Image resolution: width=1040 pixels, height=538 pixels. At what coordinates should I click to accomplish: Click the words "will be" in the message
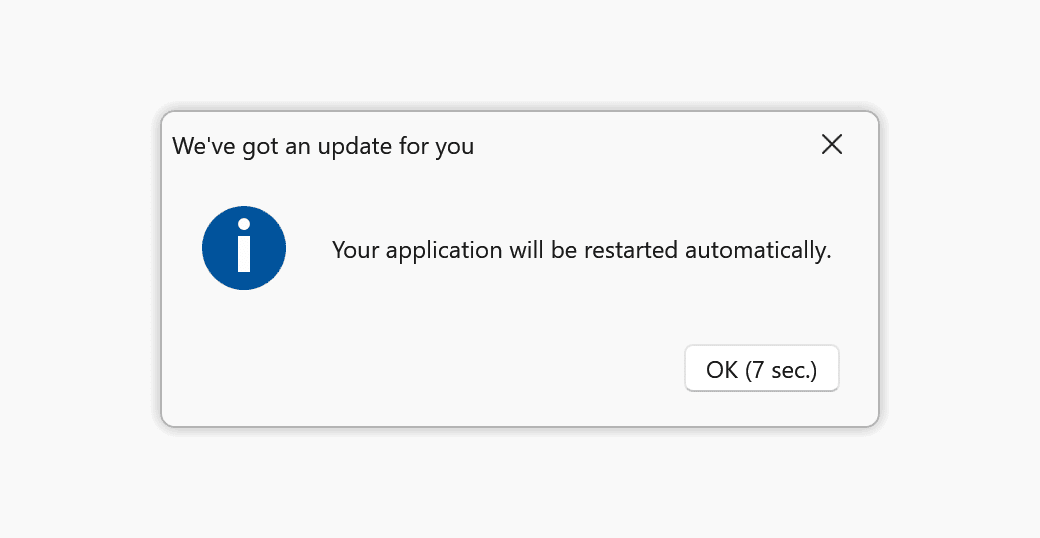click(x=543, y=250)
